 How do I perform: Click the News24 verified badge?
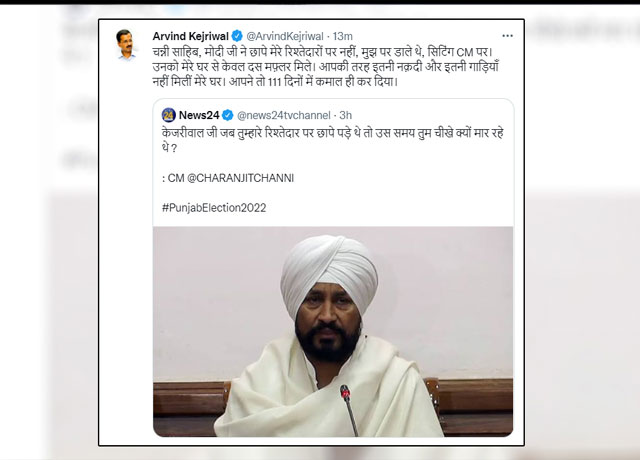tap(227, 116)
